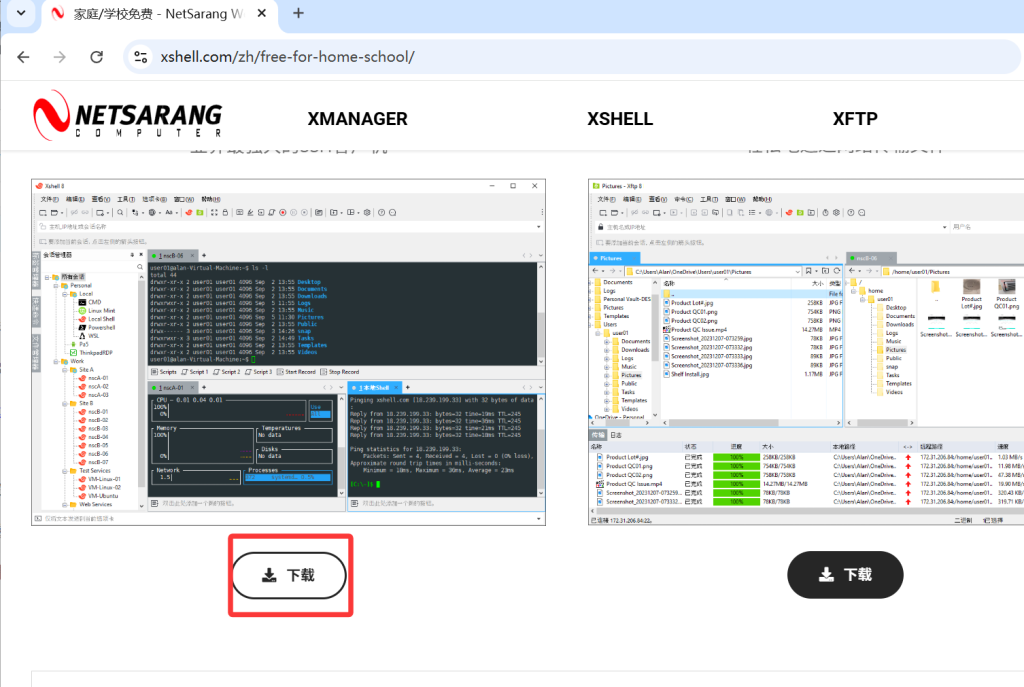Reload the xshell.com page
Screen dimensions: 1024x687
(x=96, y=57)
